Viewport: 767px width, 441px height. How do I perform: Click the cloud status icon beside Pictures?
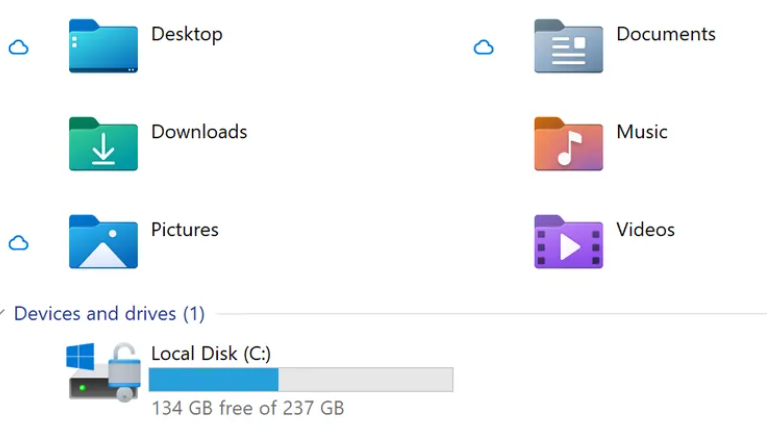(19, 243)
